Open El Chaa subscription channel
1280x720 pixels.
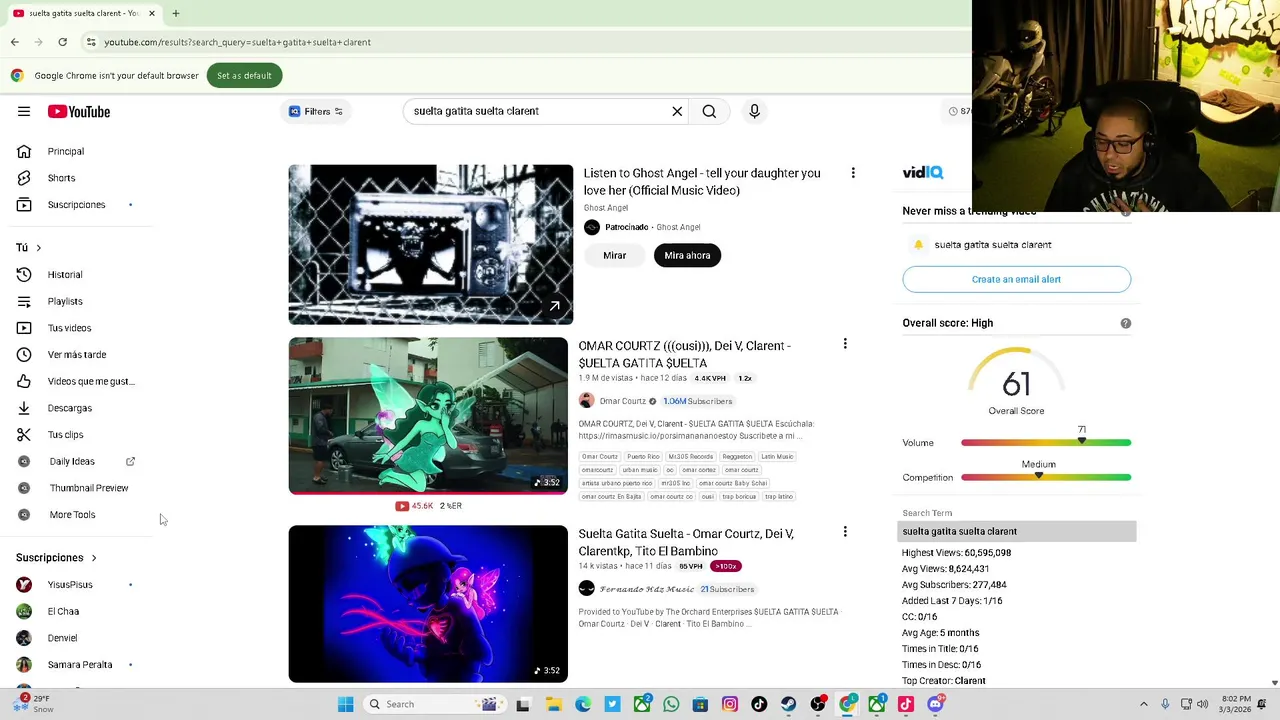[x=63, y=611]
